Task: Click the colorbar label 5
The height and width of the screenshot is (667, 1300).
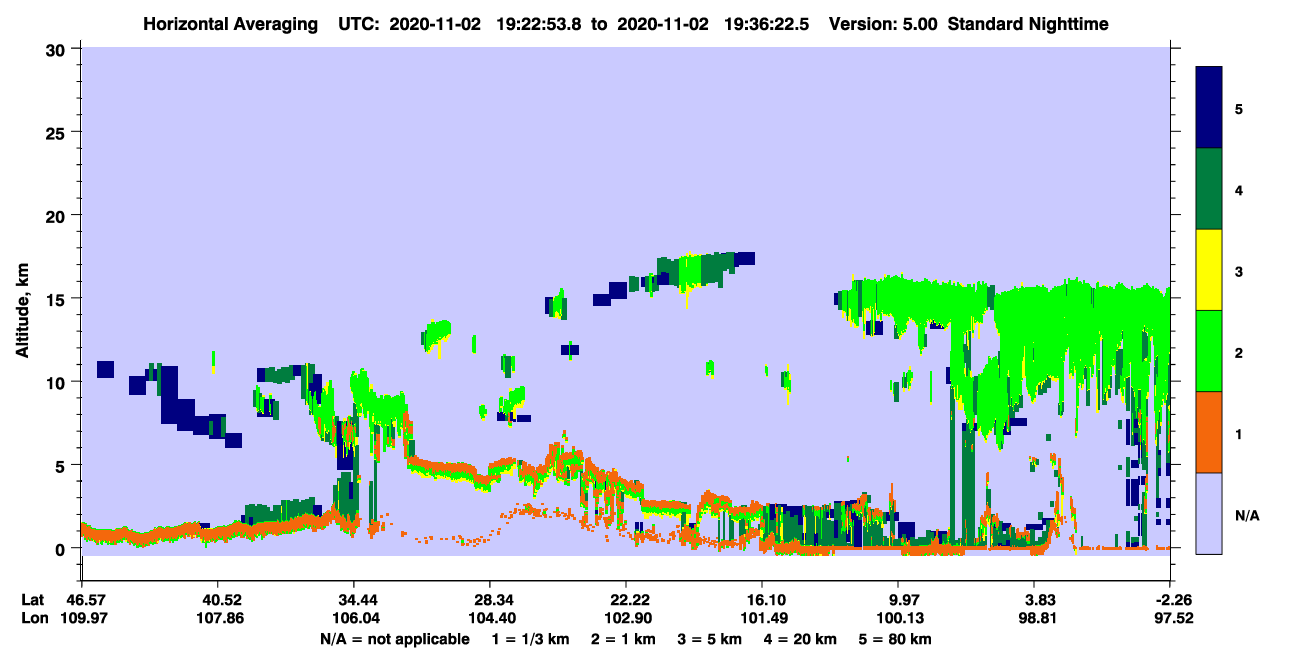Action: pos(1238,108)
